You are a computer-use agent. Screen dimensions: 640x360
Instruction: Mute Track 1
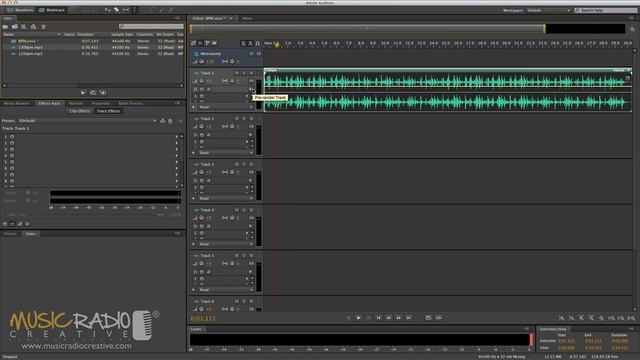click(236, 73)
